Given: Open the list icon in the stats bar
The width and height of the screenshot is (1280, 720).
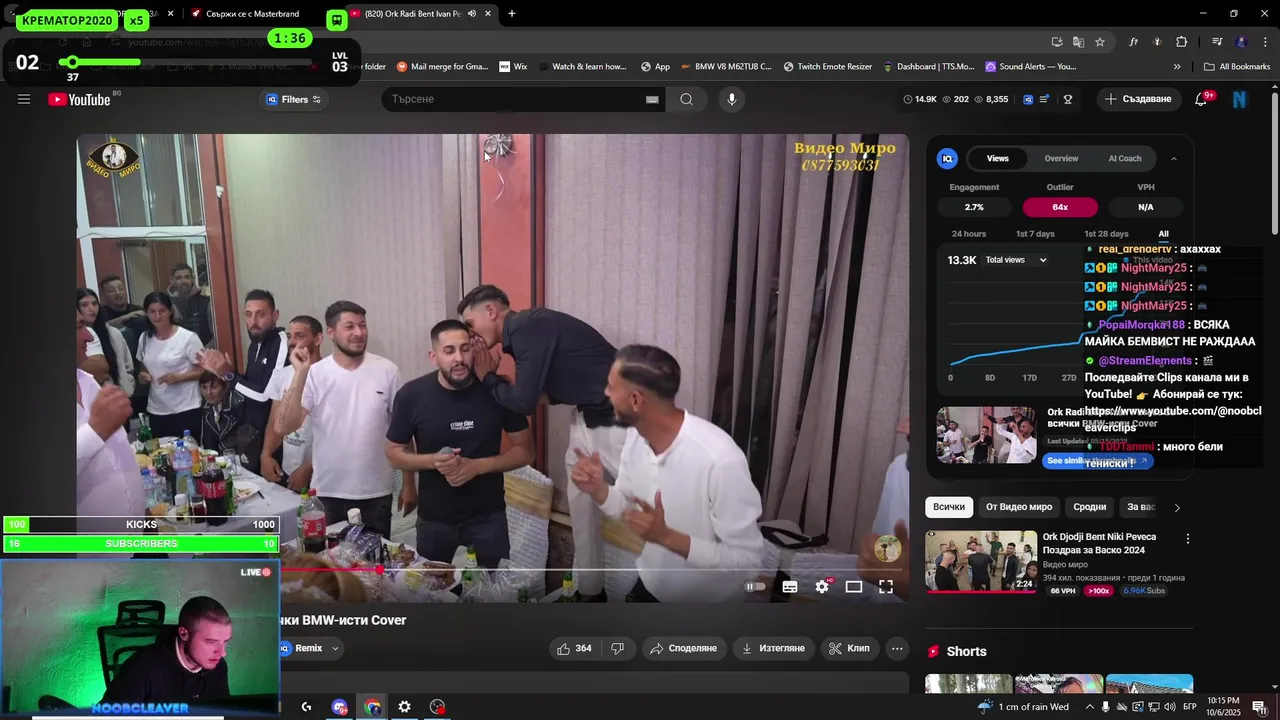Looking at the screenshot, I should point(1045,99).
